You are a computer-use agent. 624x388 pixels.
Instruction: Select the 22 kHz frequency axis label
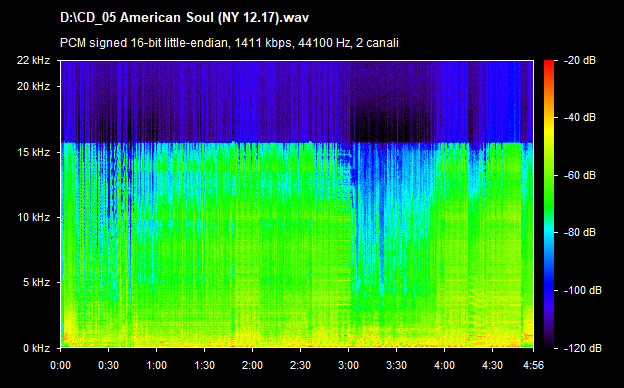click(x=33, y=60)
